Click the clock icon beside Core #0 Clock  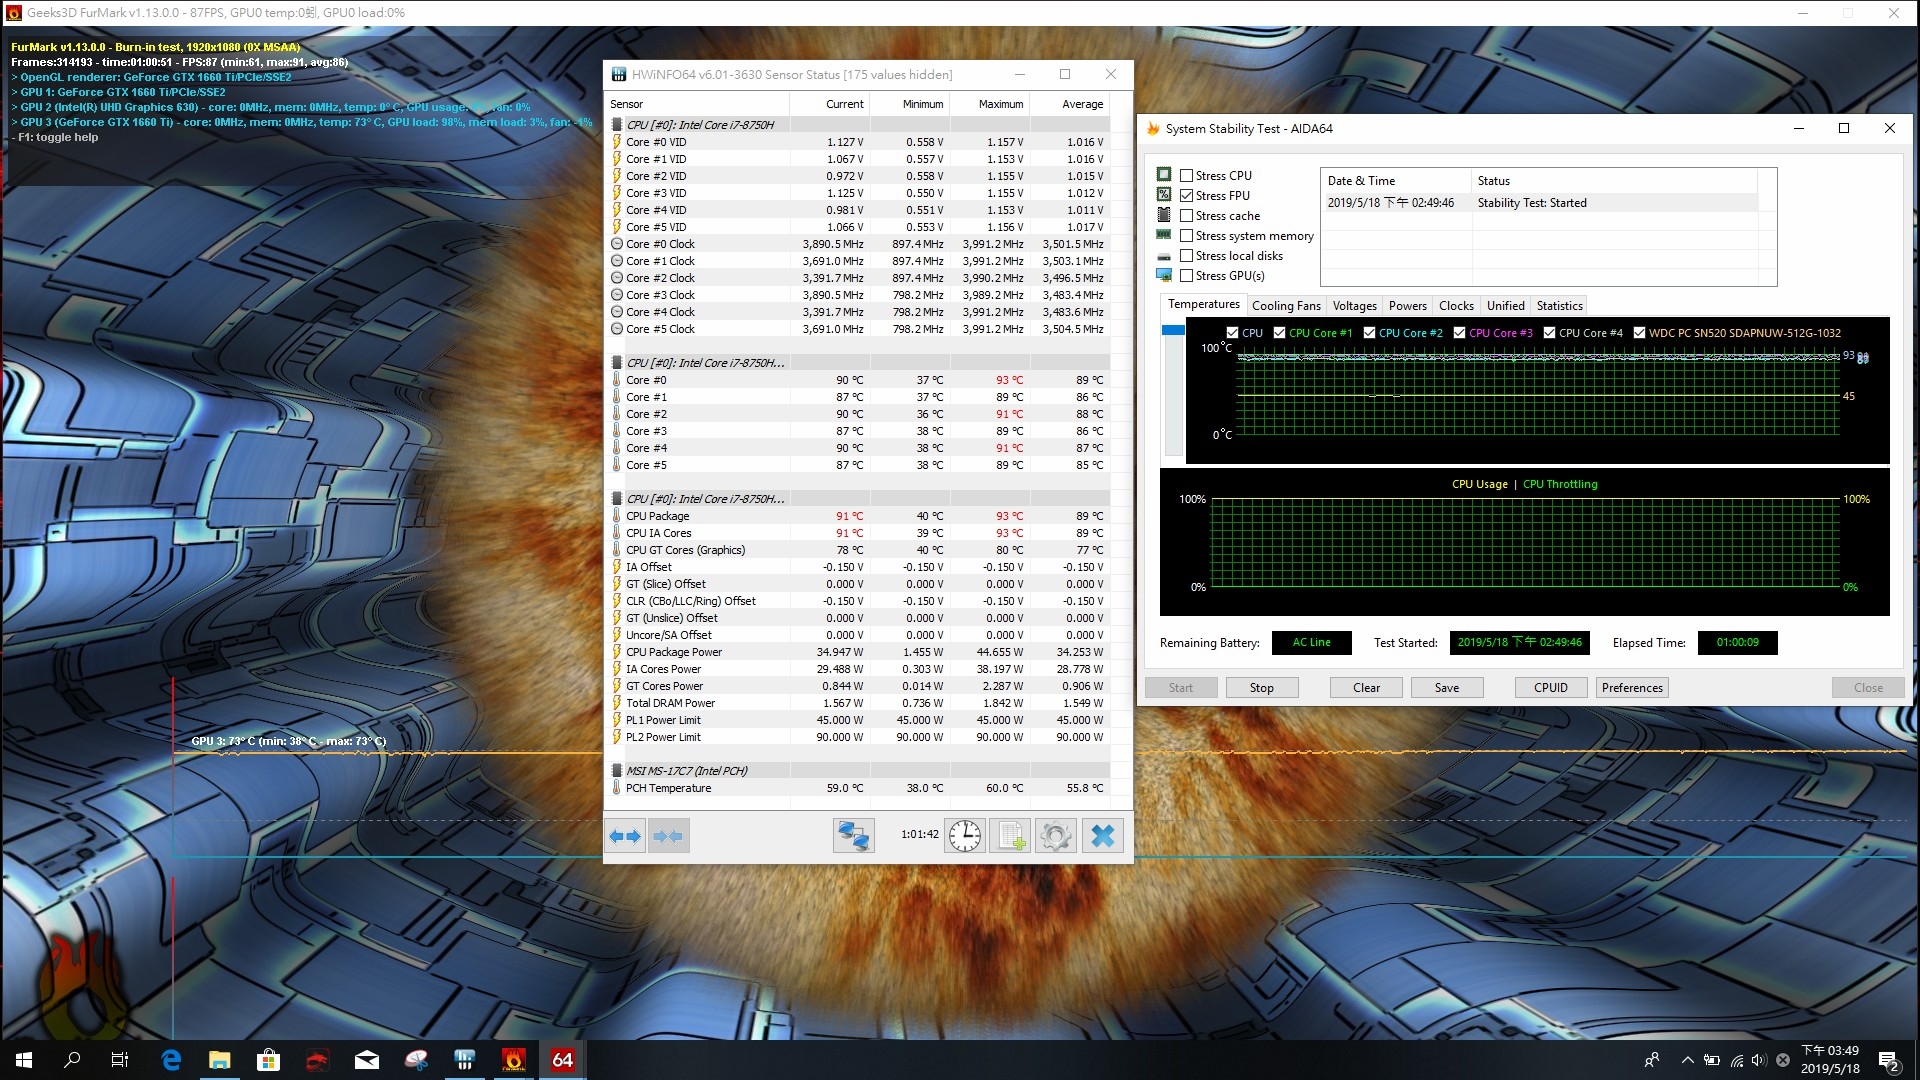pos(617,244)
